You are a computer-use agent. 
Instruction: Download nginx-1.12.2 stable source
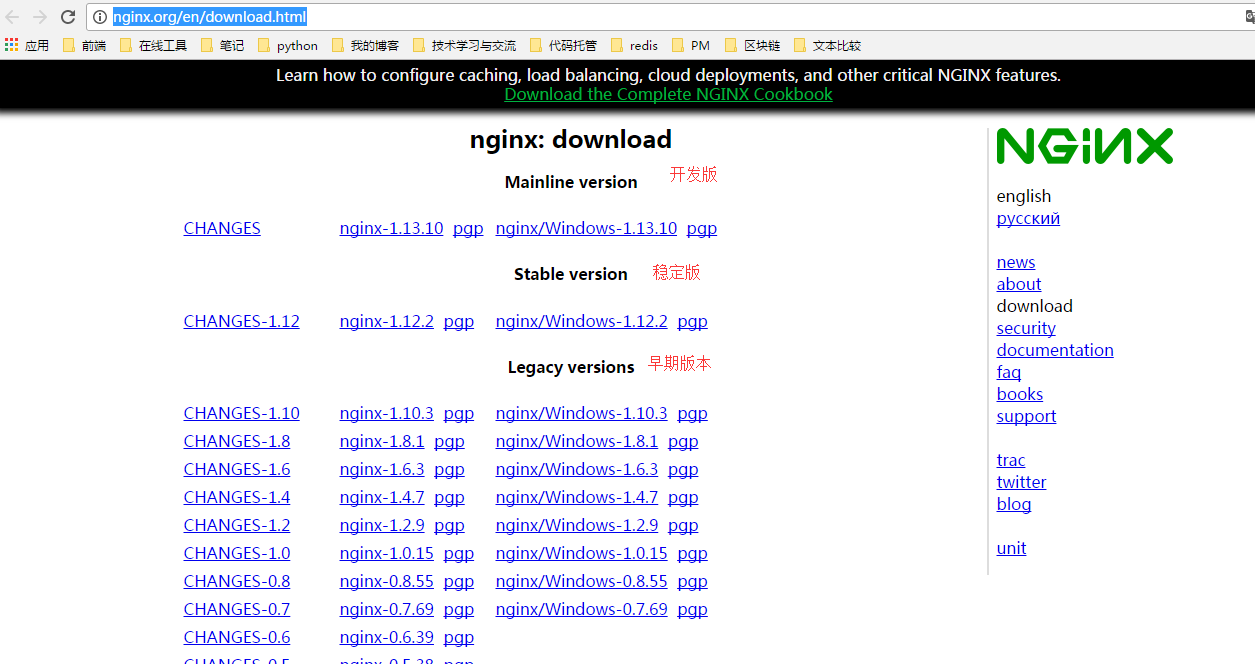point(387,321)
